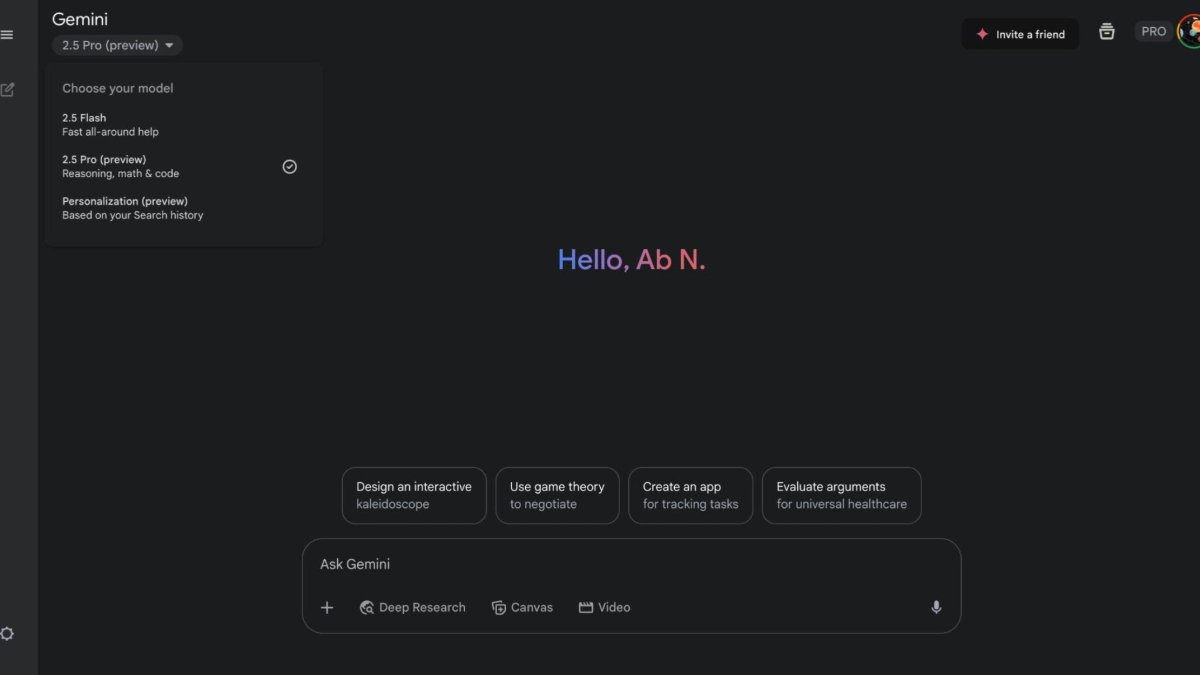Click the Invite a friend button

click(1020, 34)
